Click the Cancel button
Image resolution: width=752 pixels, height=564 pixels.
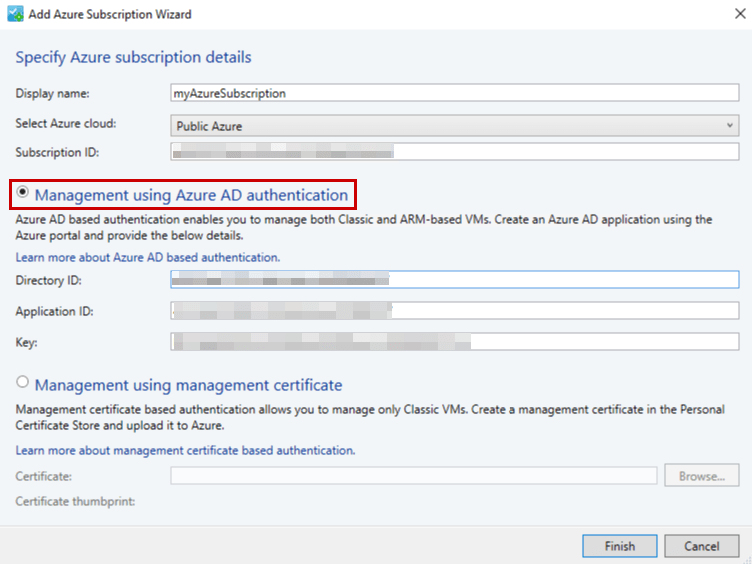702,546
